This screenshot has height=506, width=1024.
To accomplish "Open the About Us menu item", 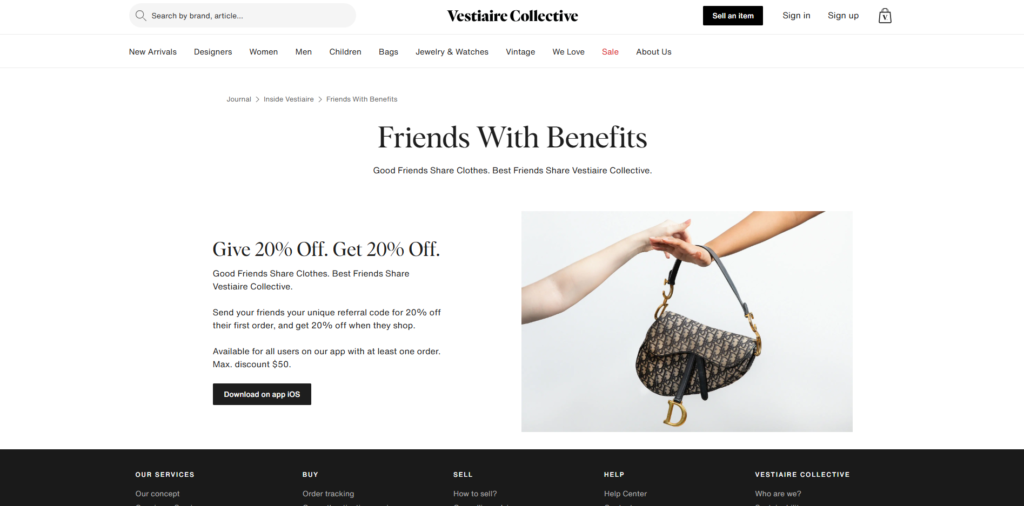I will [654, 52].
